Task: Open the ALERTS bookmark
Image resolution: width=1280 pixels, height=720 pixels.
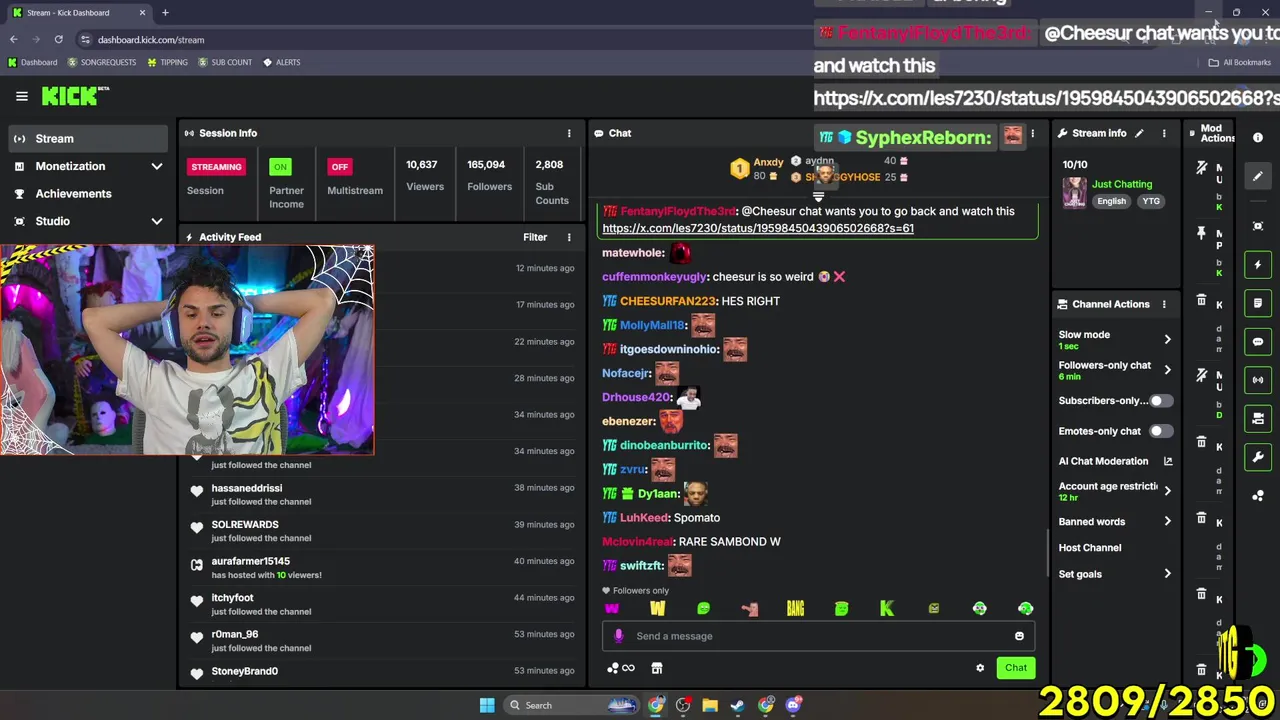Action: click(x=281, y=62)
